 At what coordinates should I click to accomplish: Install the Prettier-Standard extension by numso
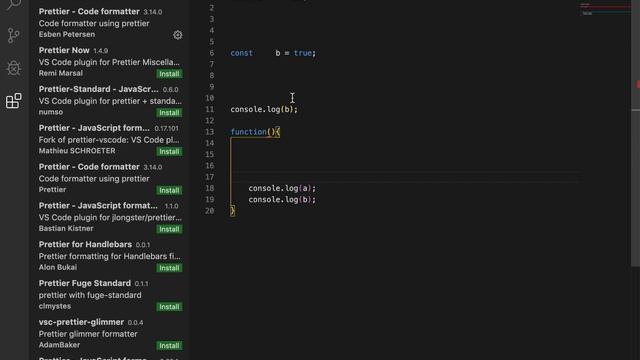point(169,113)
